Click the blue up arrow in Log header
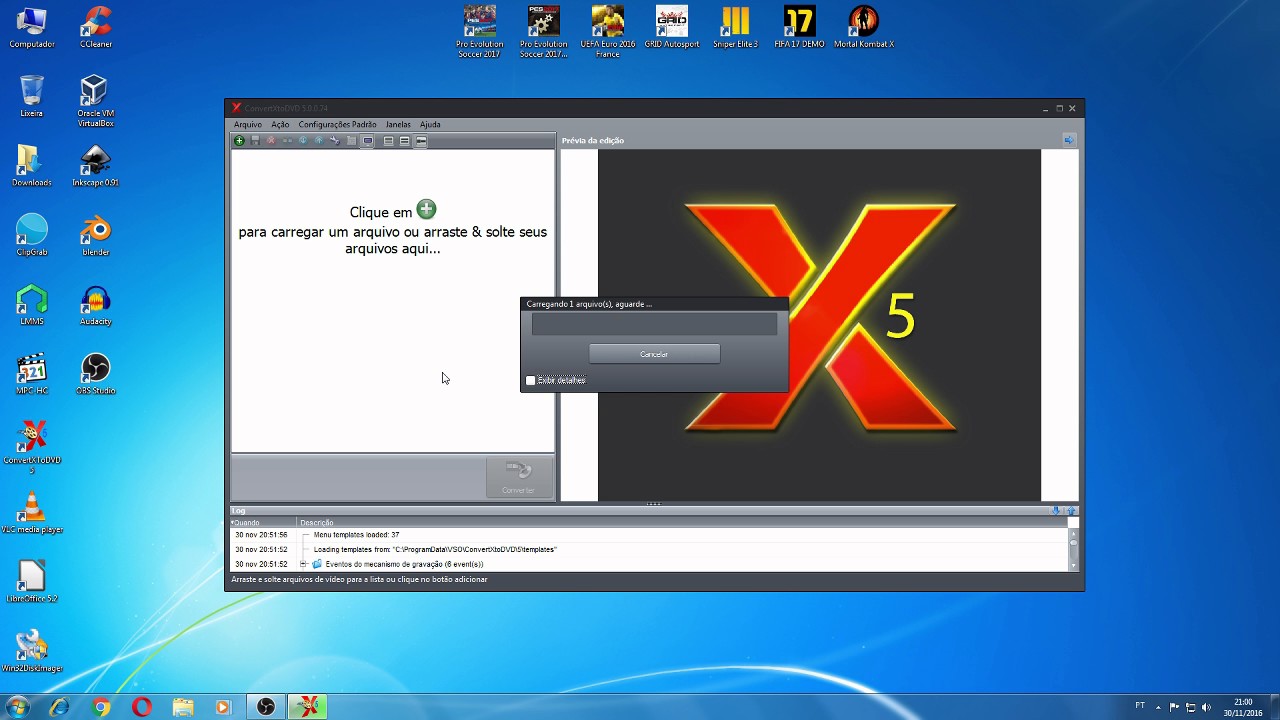1280x720 pixels. (x=1070, y=510)
